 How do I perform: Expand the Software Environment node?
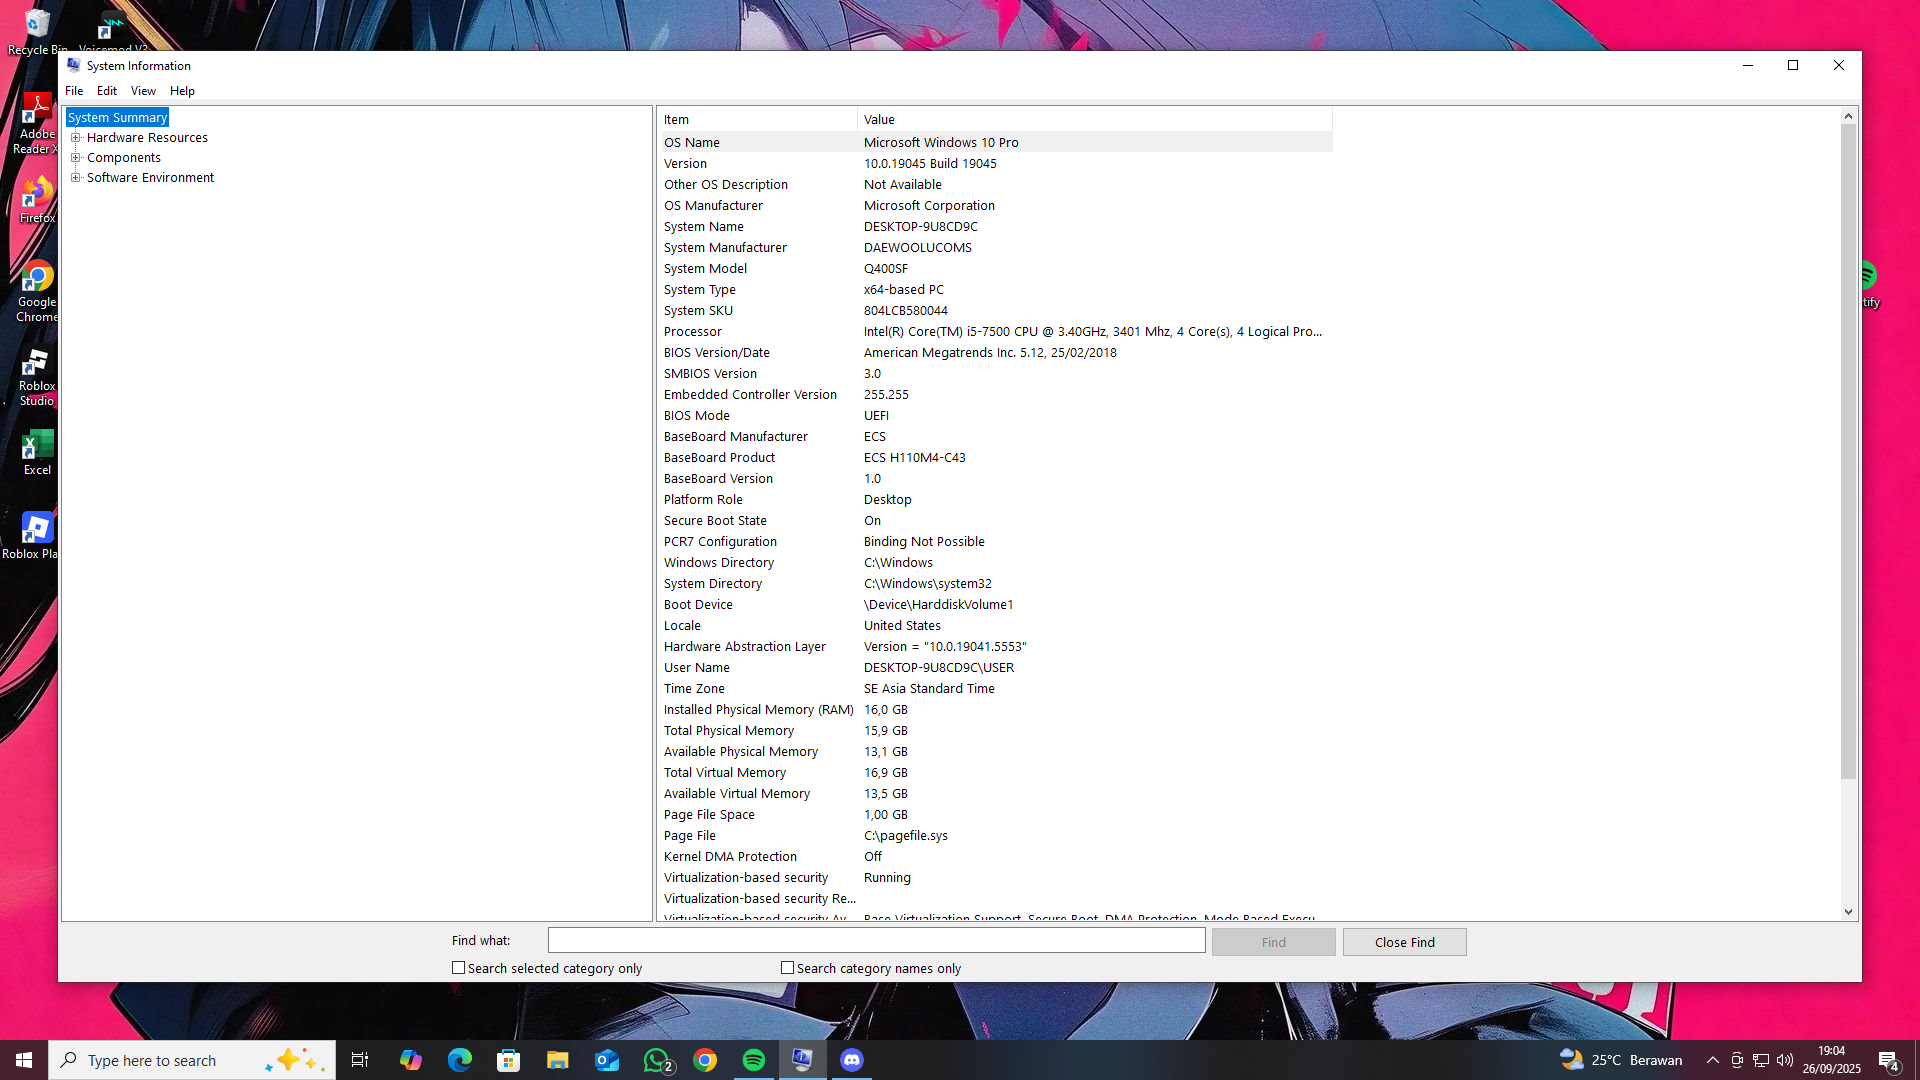76,178
